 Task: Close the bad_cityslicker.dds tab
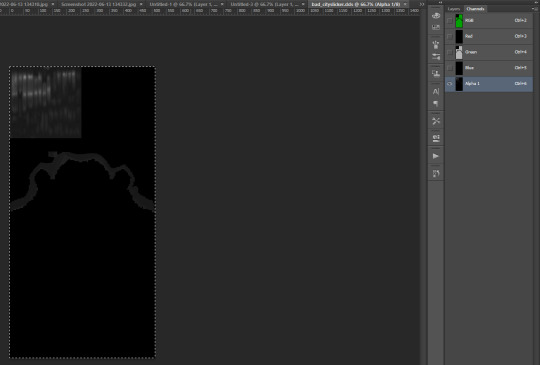(405, 4)
